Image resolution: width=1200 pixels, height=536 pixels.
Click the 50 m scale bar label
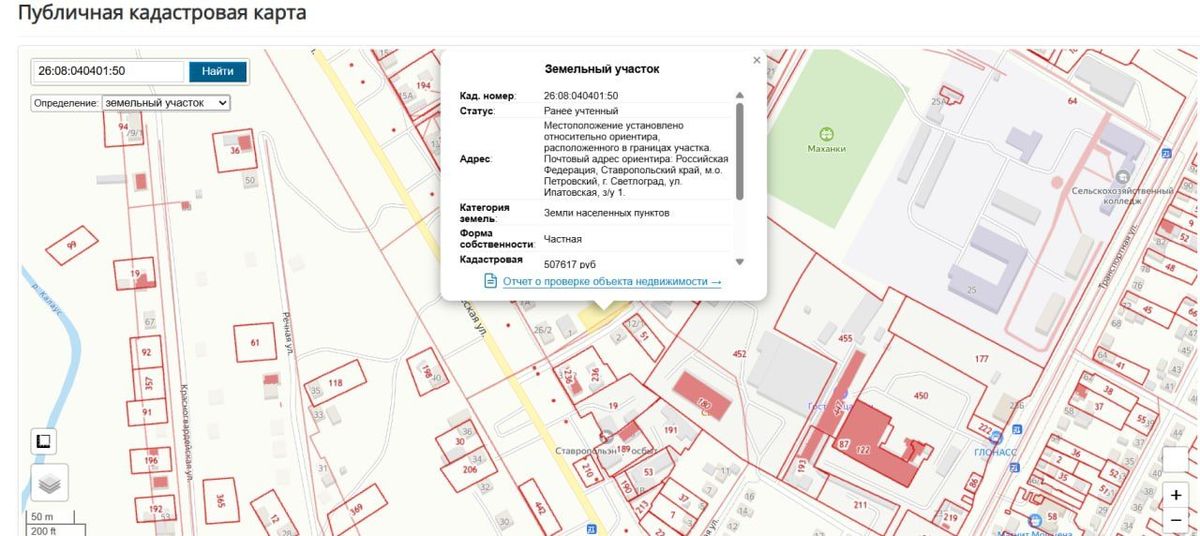click(44, 516)
